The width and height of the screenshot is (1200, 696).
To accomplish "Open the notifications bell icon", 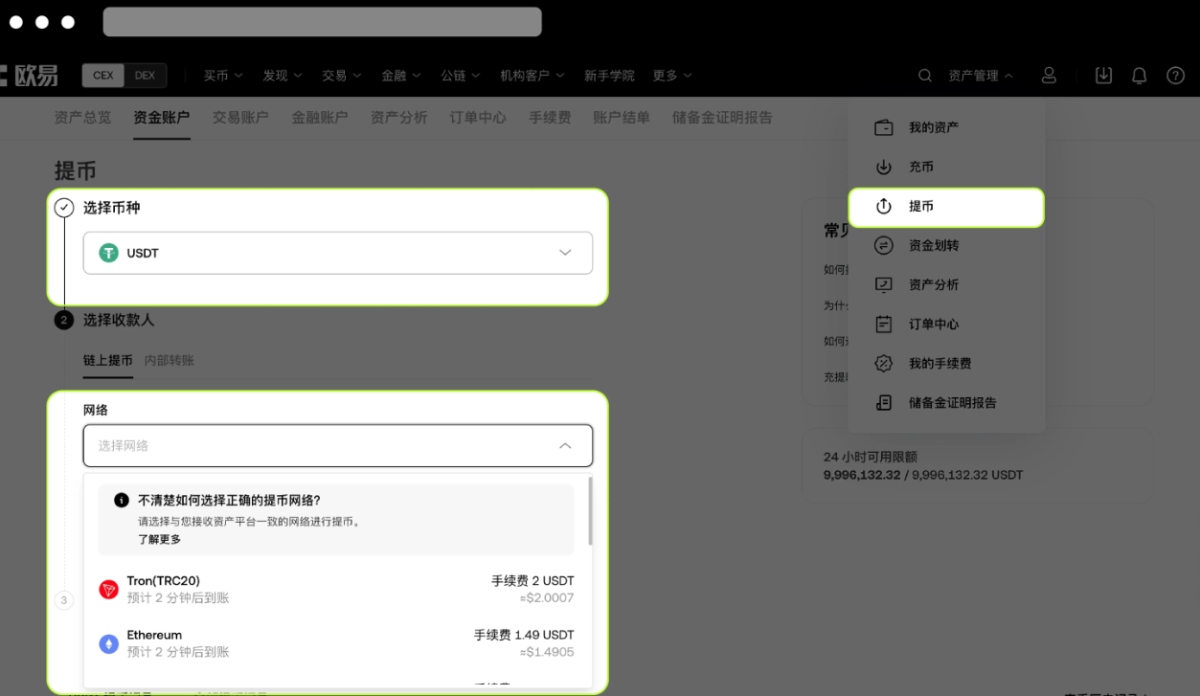I will coord(1139,76).
